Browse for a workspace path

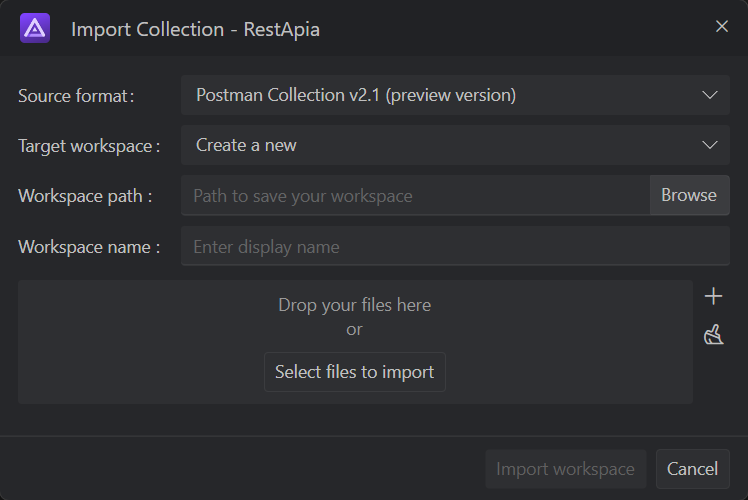(689, 195)
